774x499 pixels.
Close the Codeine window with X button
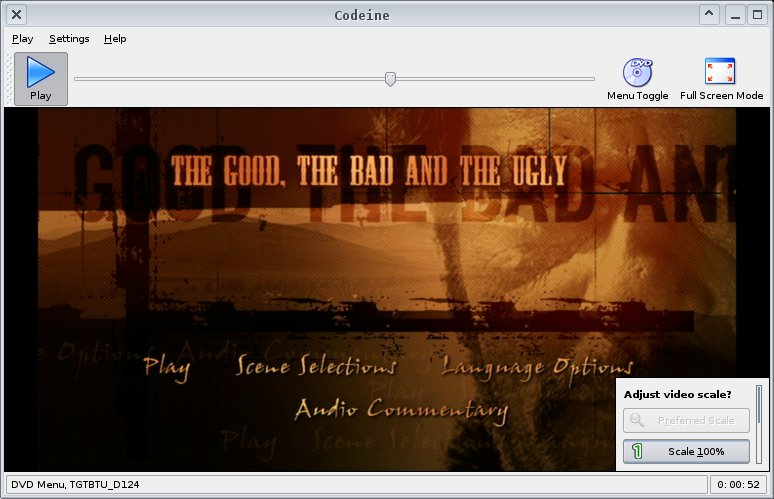(16, 15)
